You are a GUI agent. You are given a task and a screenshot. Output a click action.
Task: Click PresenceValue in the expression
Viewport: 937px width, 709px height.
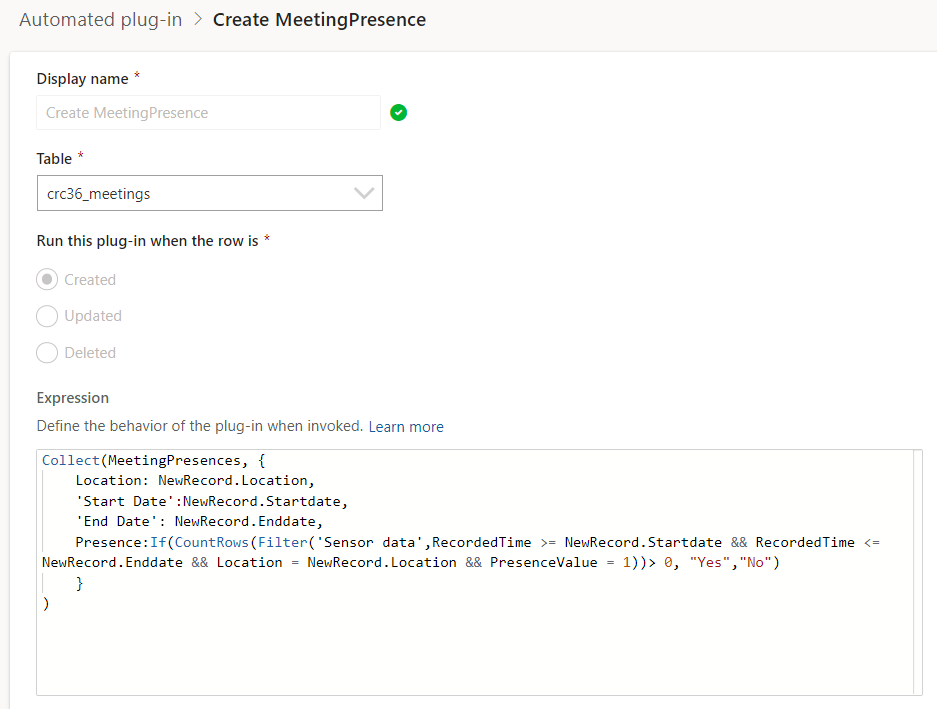click(x=544, y=563)
